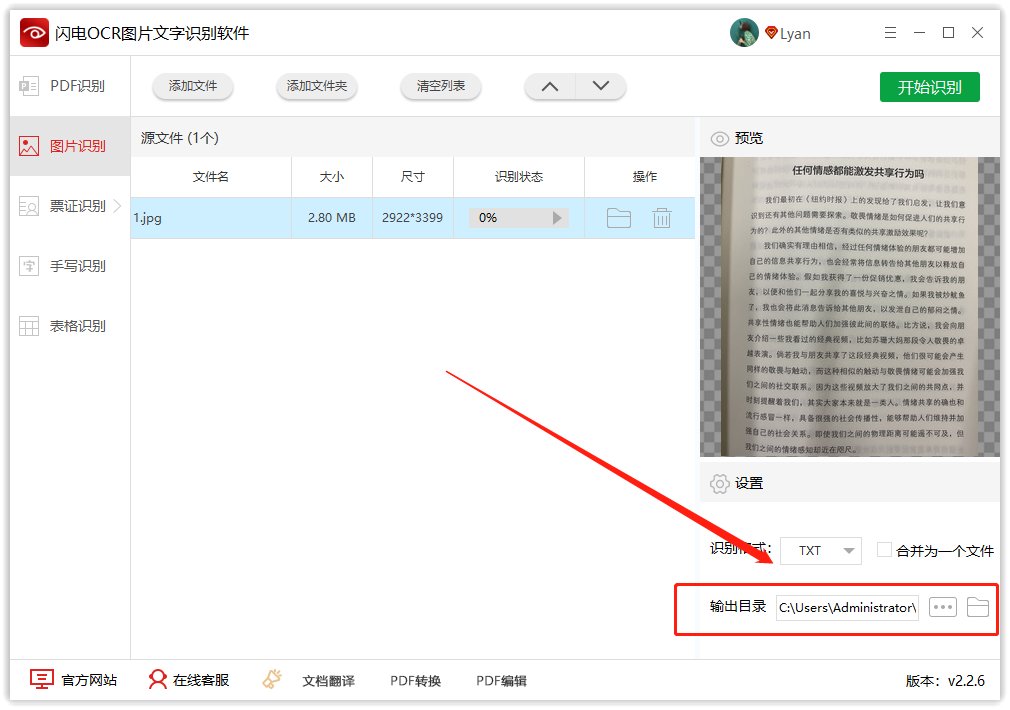Screen dimensions: 1010x710
Task: Open the TXT recognition format dropdown
Action: pos(820,549)
